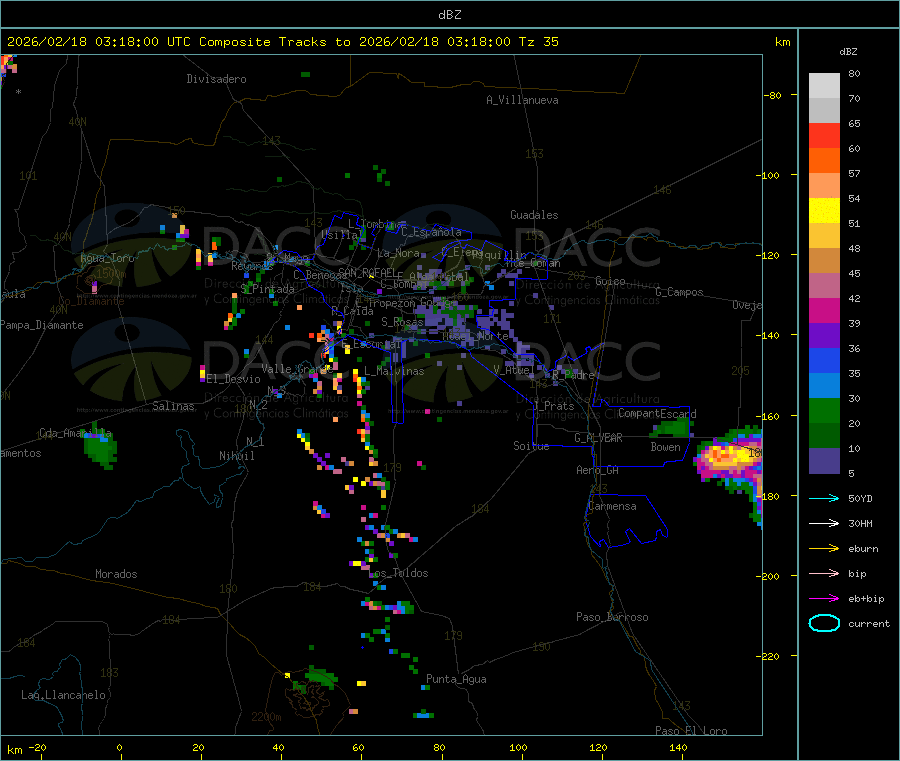Click the Divisadero map label
This screenshot has height=761, width=900.
pyautogui.click(x=216, y=79)
